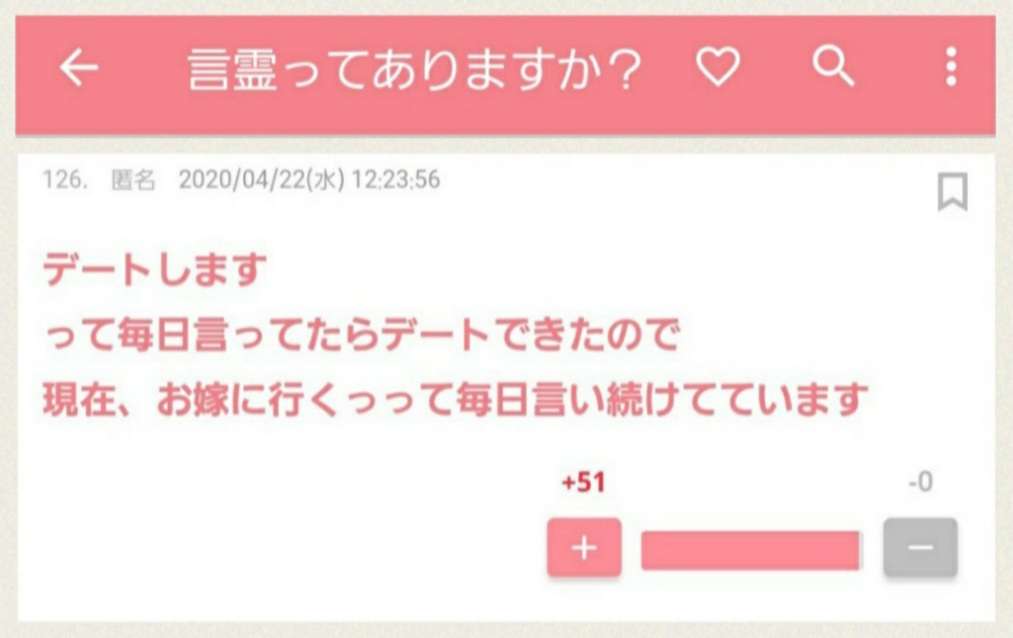This screenshot has height=638, width=1013.
Task: Select comment number 126
Action: click(65, 180)
